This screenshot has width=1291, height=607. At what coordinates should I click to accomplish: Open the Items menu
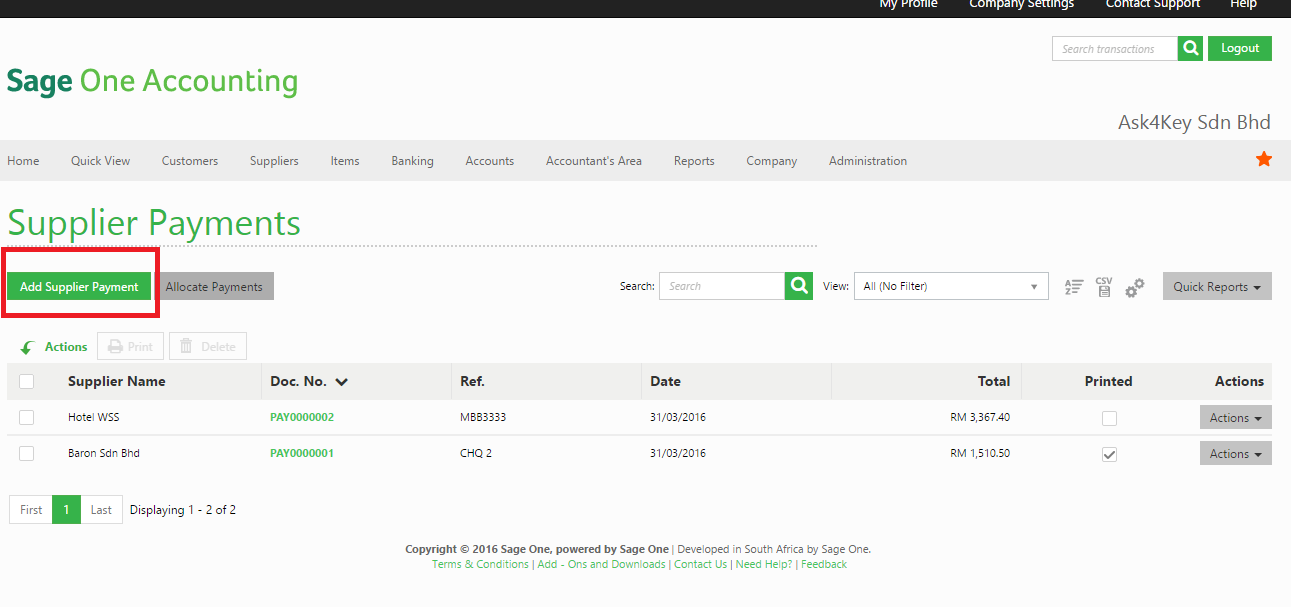[x=345, y=160]
